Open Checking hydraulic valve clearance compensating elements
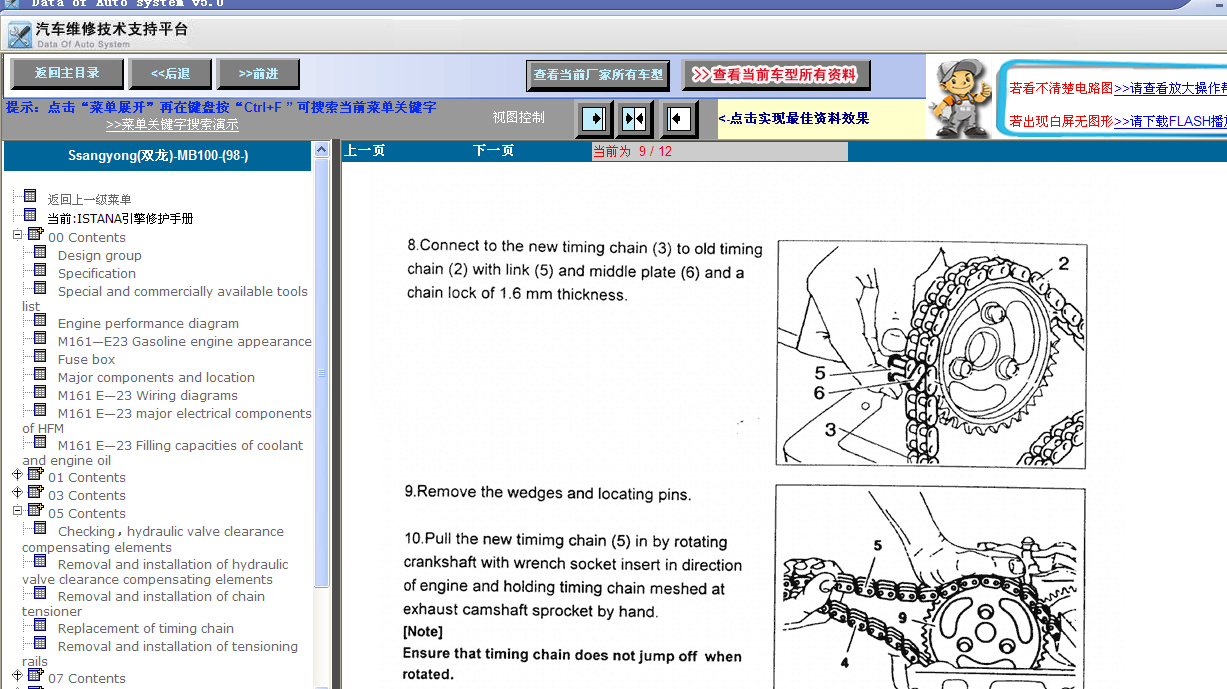Viewport: 1227px width, 689px height. pyautogui.click(x=153, y=539)
